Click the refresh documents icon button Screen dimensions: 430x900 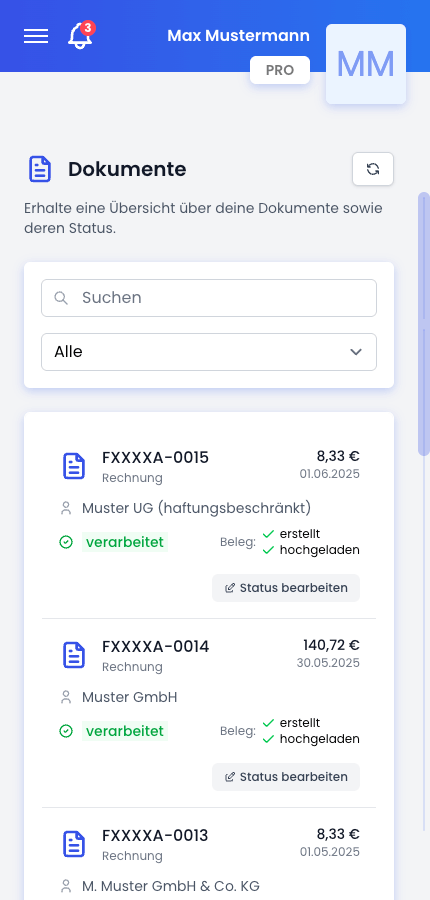coord(373,169)
